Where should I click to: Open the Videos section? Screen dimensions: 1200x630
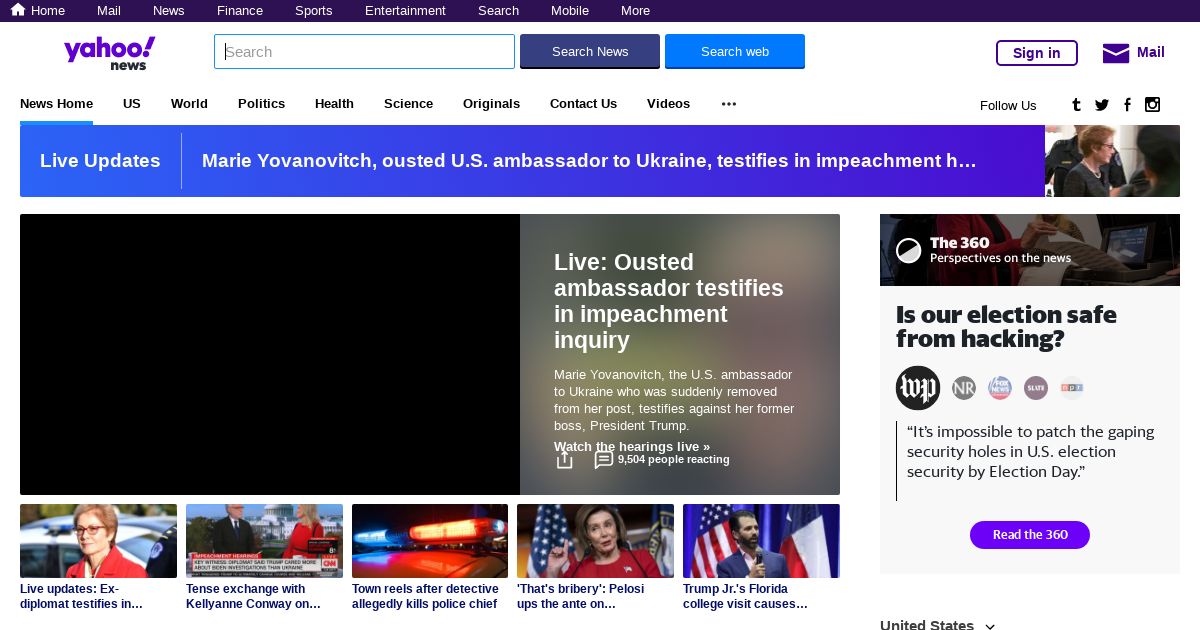(x=668, y=104)
